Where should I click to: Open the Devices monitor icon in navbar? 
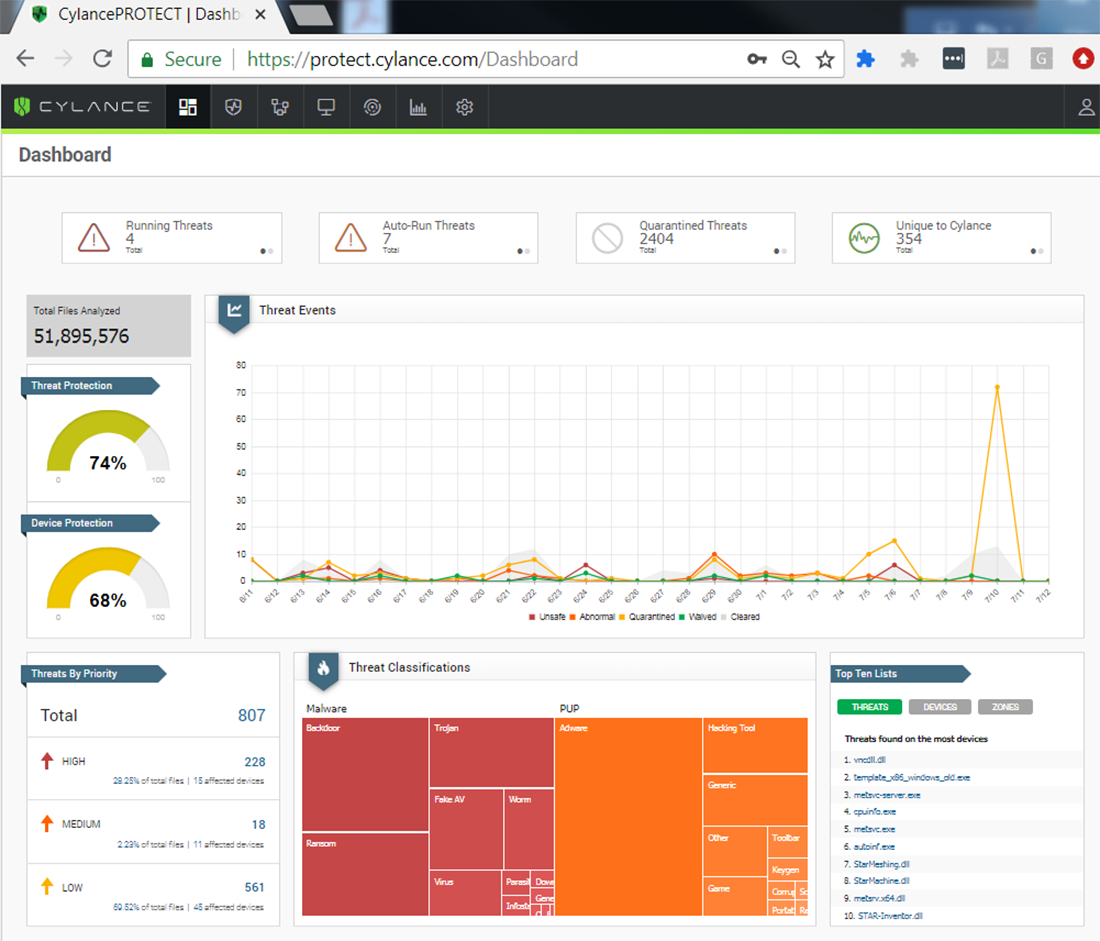tap(326, 107)
